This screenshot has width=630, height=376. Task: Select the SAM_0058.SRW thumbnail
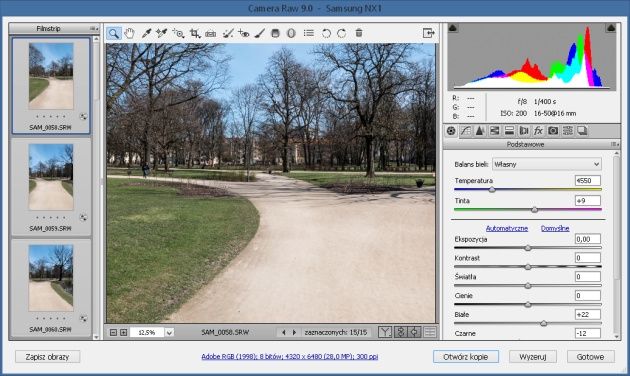click(x=51, y=76)
